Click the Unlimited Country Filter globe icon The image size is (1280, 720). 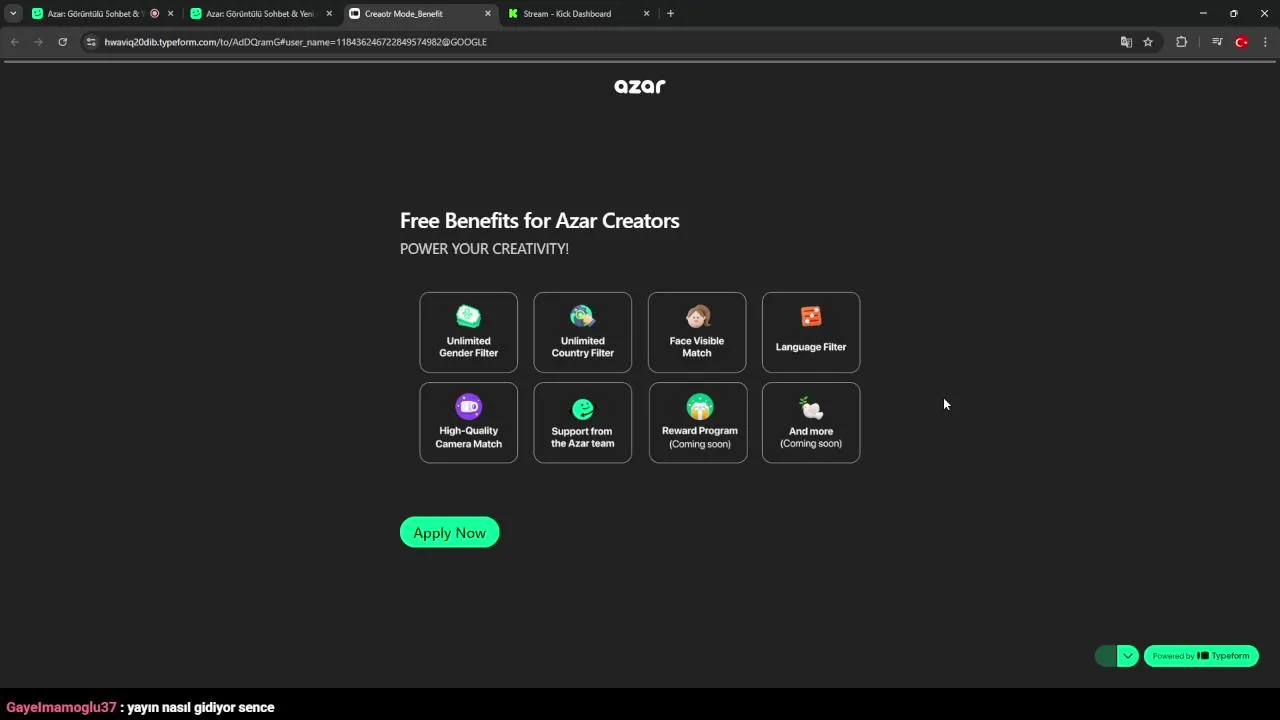click(582, 316)
